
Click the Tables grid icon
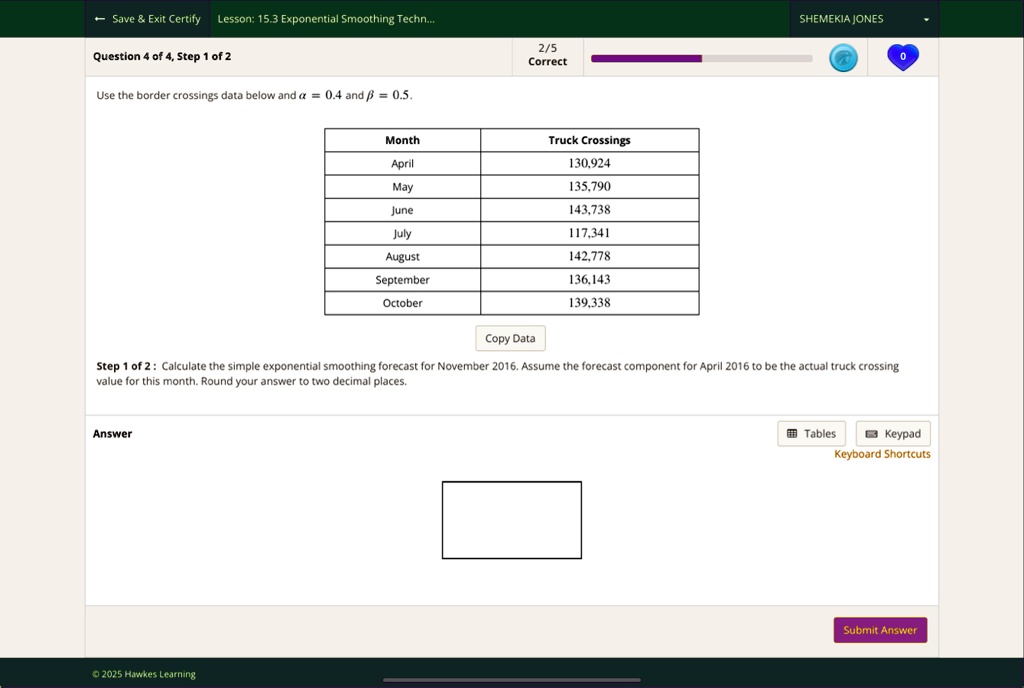pyautogui.click(x=792, y=433)
